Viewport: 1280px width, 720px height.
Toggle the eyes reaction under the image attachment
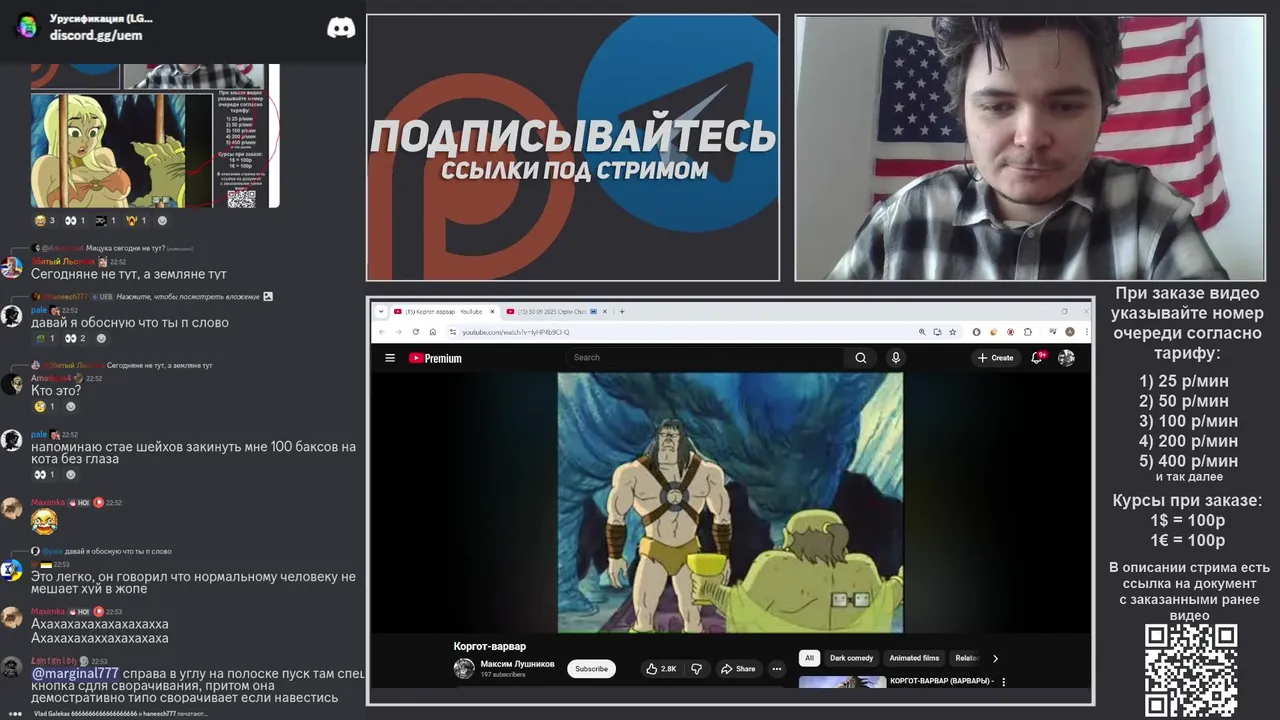pos(75,221)
